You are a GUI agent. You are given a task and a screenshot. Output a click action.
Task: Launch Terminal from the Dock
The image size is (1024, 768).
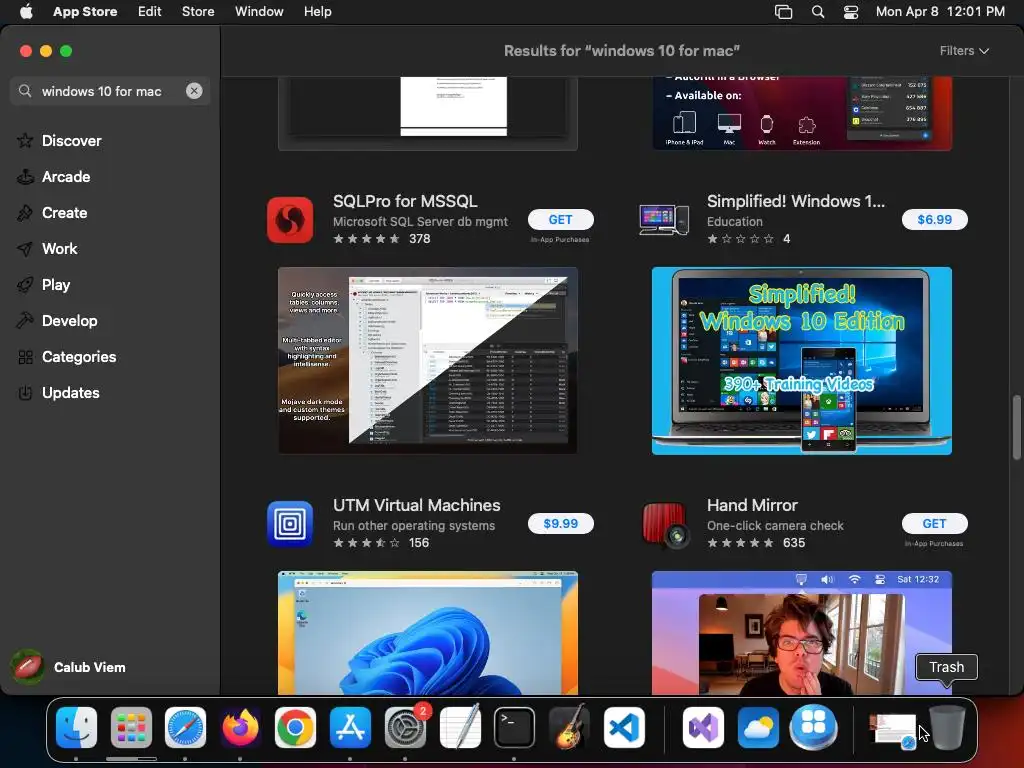[x=515, y=727]
